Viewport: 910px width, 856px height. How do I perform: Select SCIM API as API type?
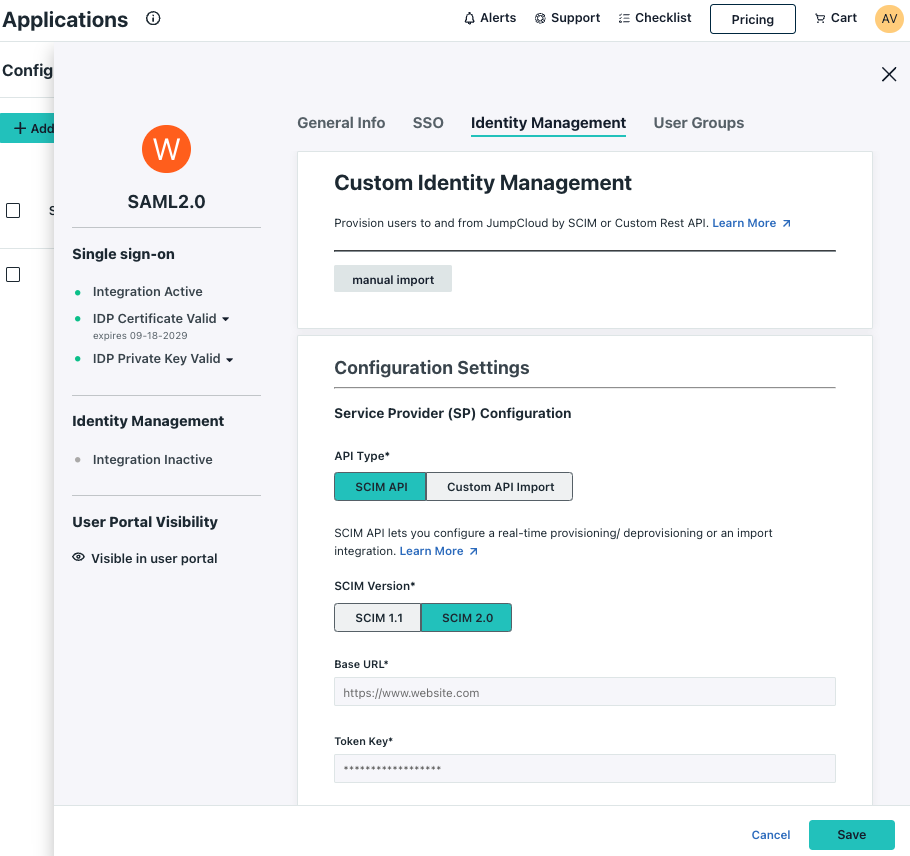(380, 486)
